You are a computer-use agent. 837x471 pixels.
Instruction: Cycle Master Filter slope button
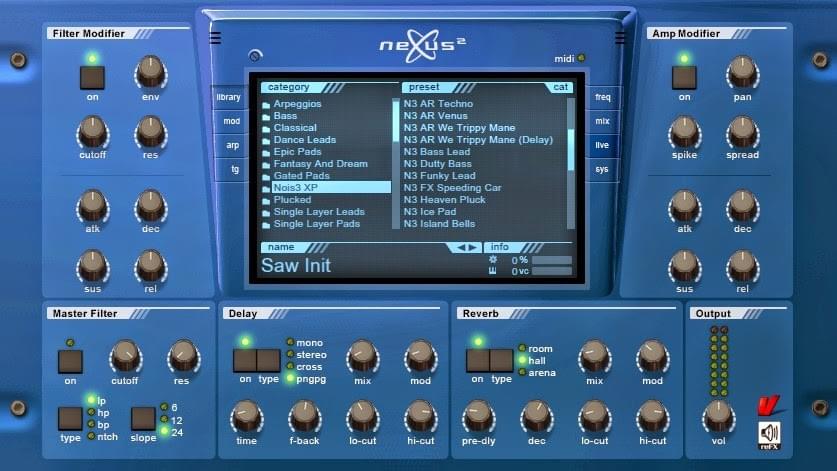pos(143,419)
